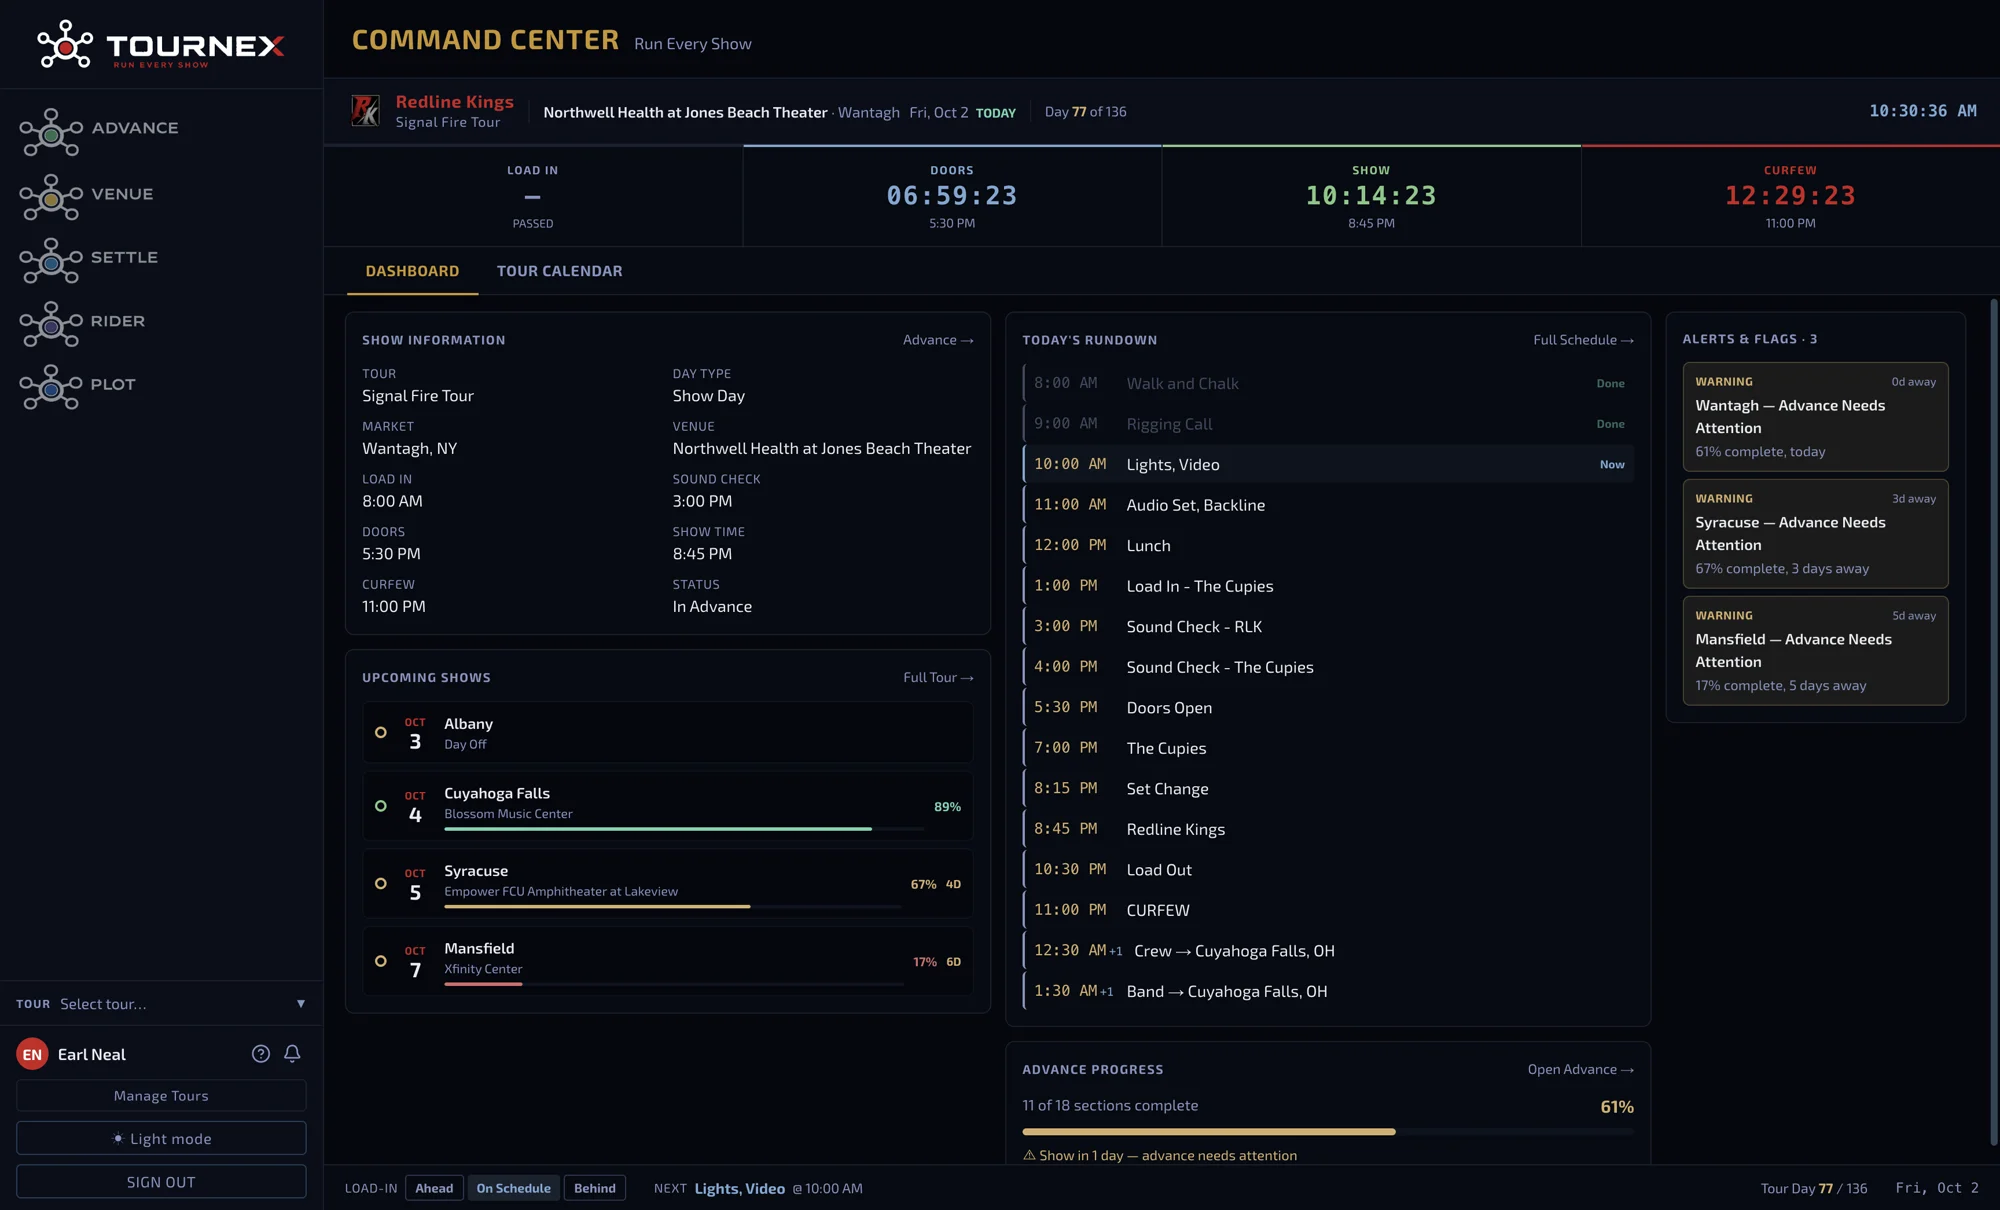Set load-in status to Ahead
Viewport: 2000px width, 1210px height.
pyautogui.click(x=434, y=1188)
